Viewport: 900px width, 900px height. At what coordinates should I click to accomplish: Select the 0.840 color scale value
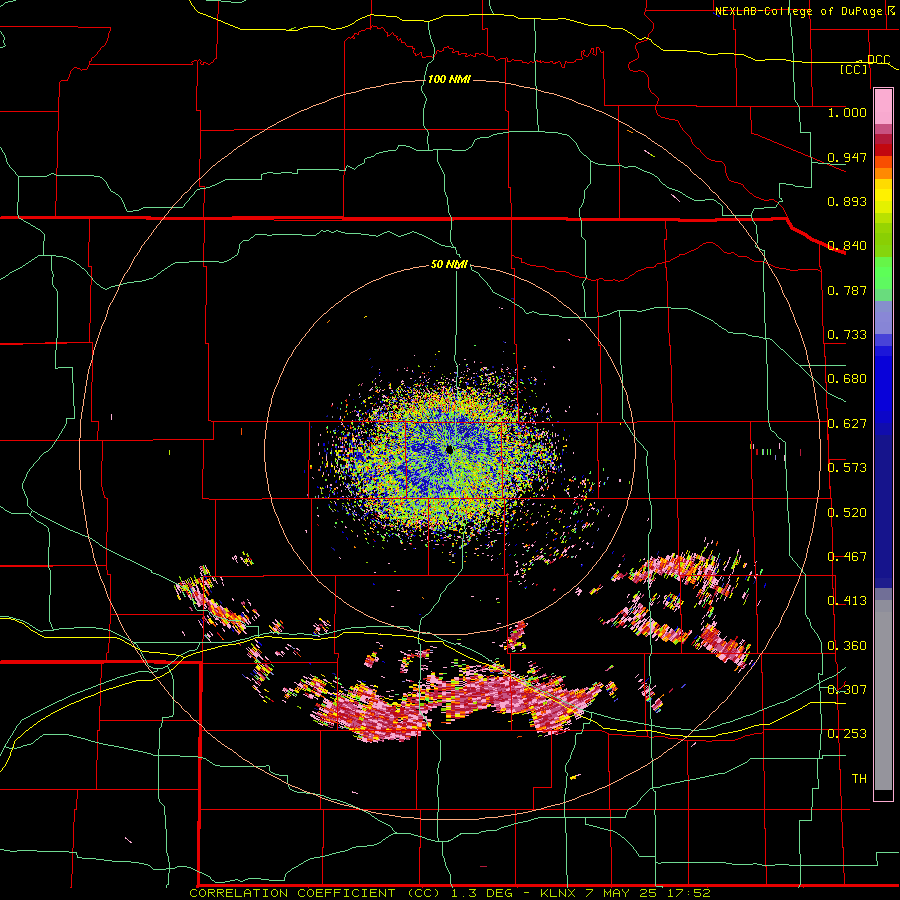tap(847, 246)
